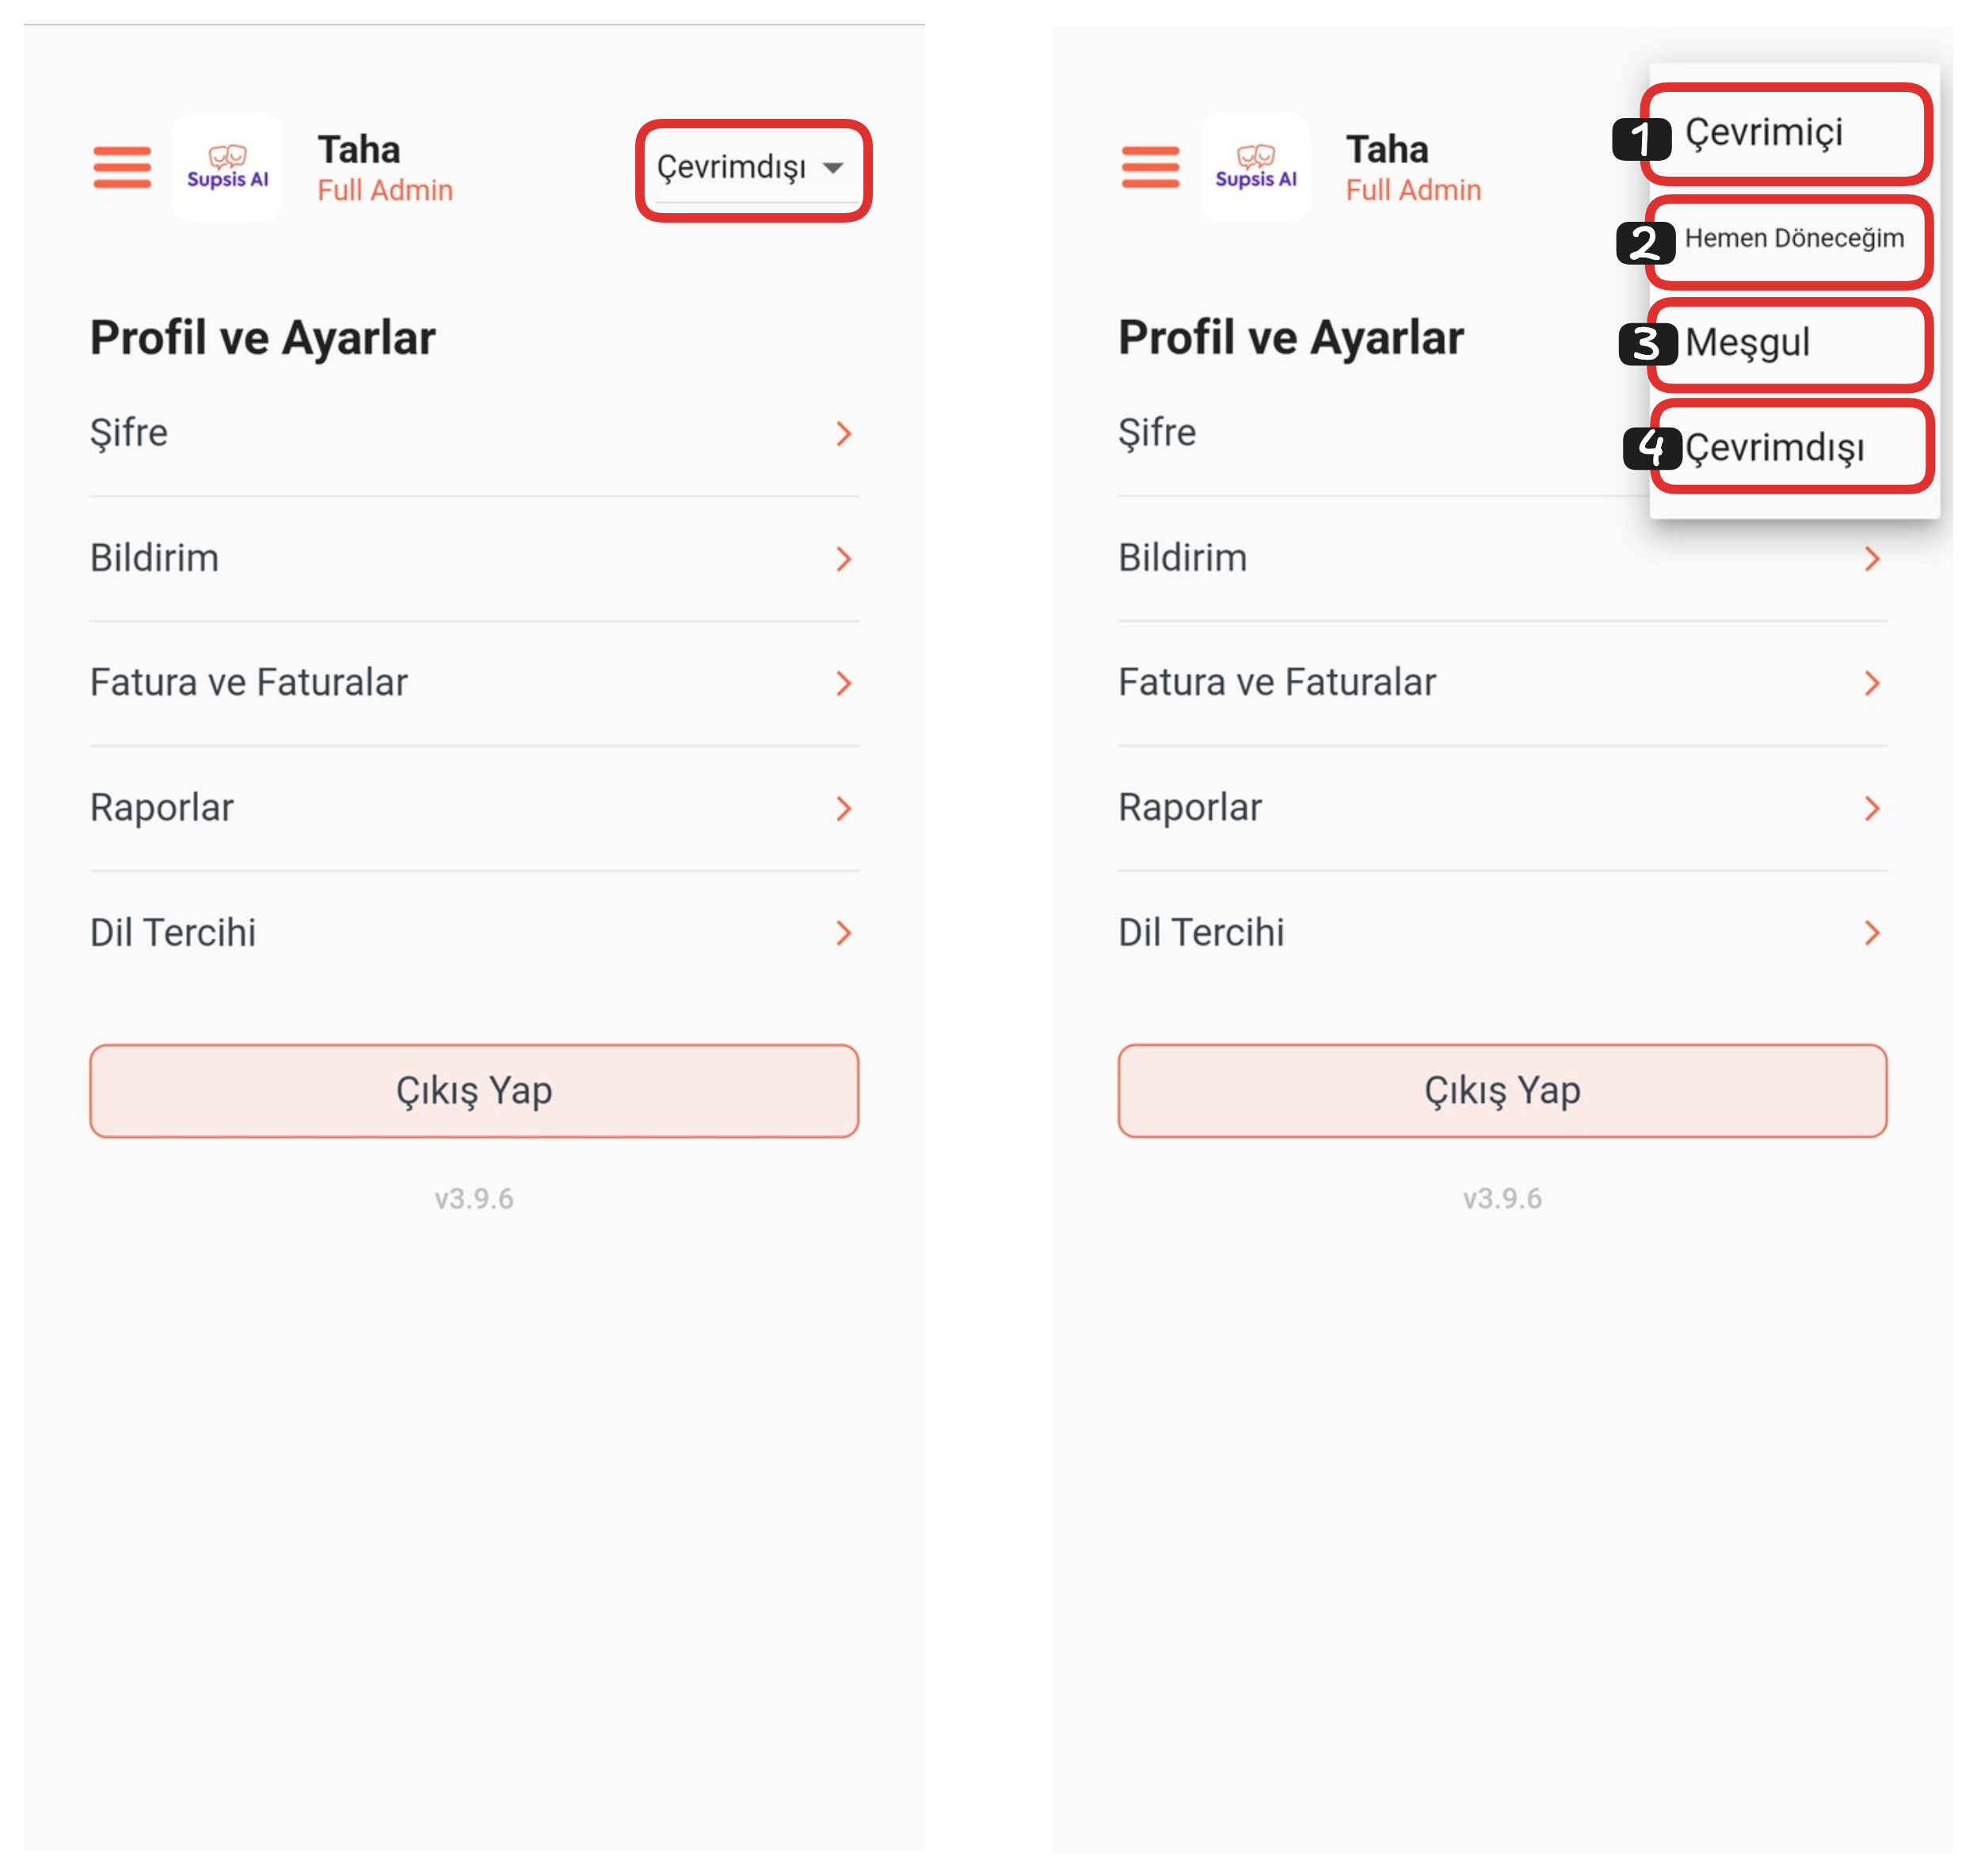This screenshot has width=1977, height=1876.
Task: Click Dil Tercihi chevron in left screen
Action: tap(843, 933)
